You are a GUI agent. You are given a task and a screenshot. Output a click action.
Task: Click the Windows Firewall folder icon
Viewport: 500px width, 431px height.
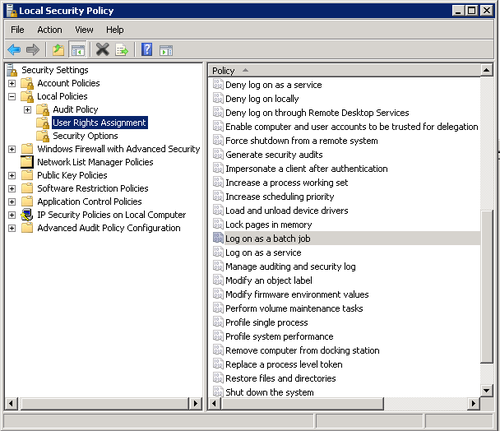click(x=27, y=149)
